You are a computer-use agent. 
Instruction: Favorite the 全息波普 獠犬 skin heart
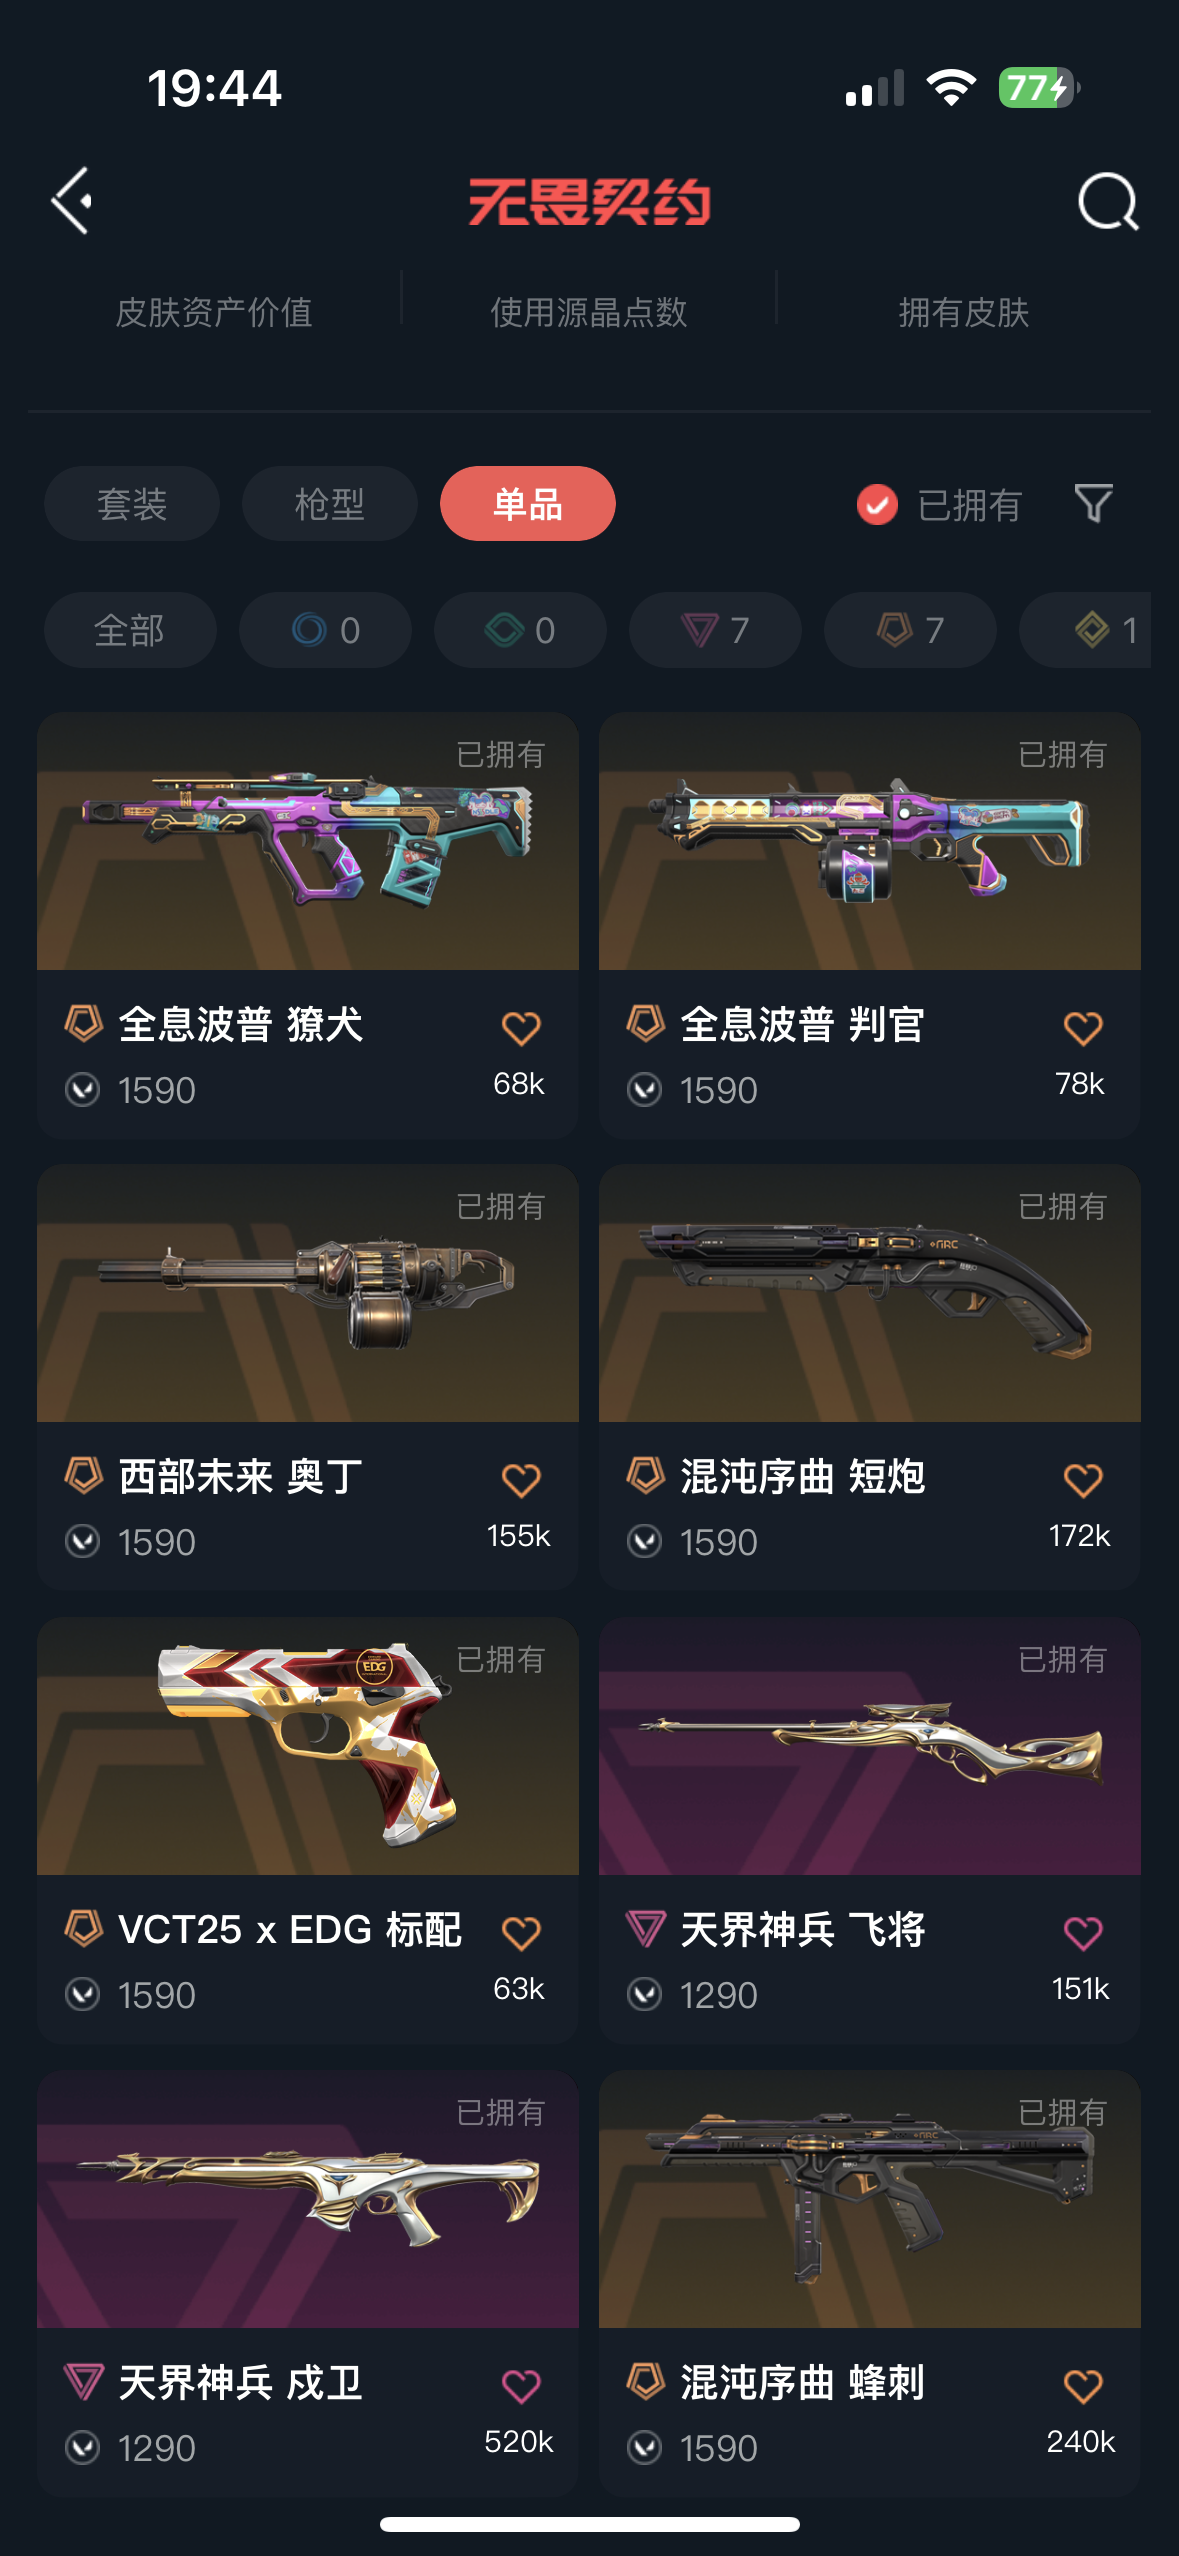click(x=521, y=1028)
